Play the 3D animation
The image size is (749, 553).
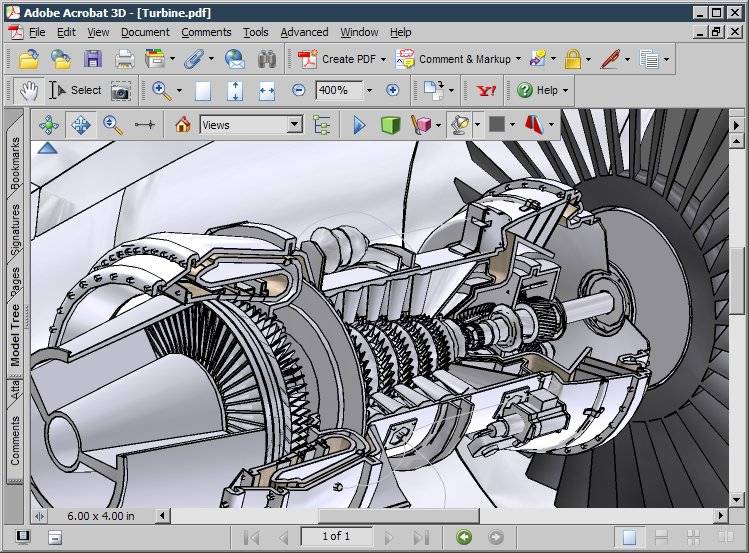click(360, 125)
